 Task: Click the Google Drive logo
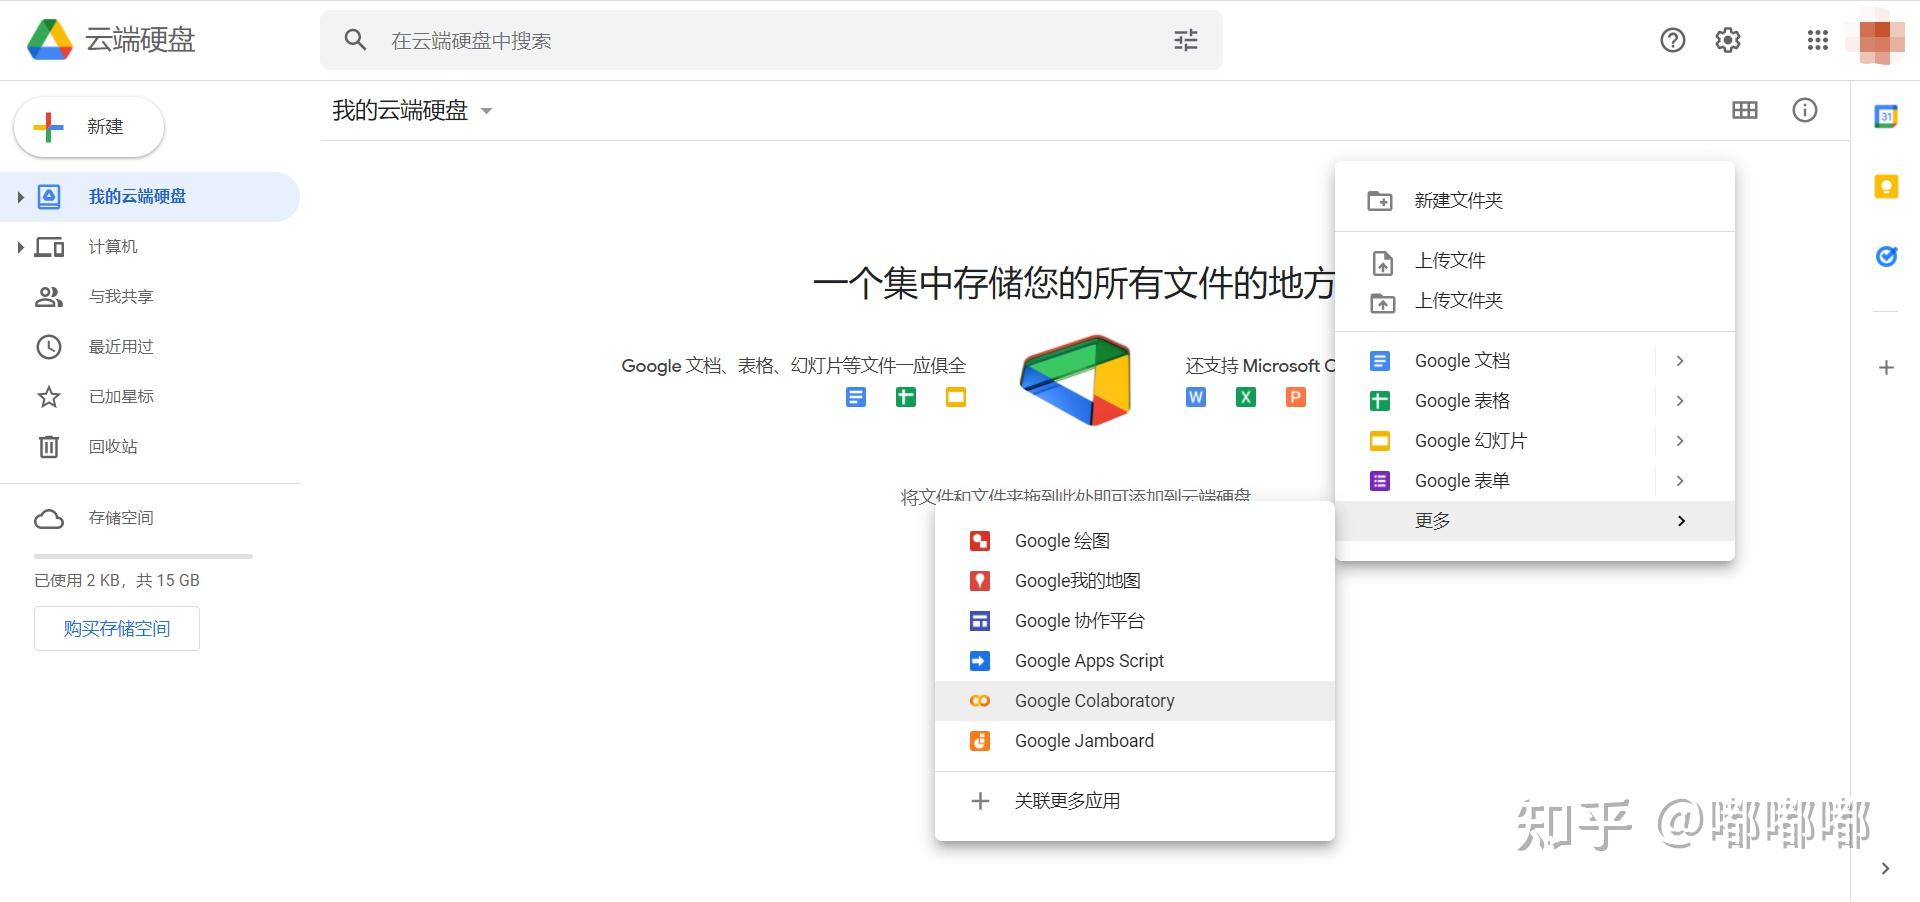[x=49, y=40]
